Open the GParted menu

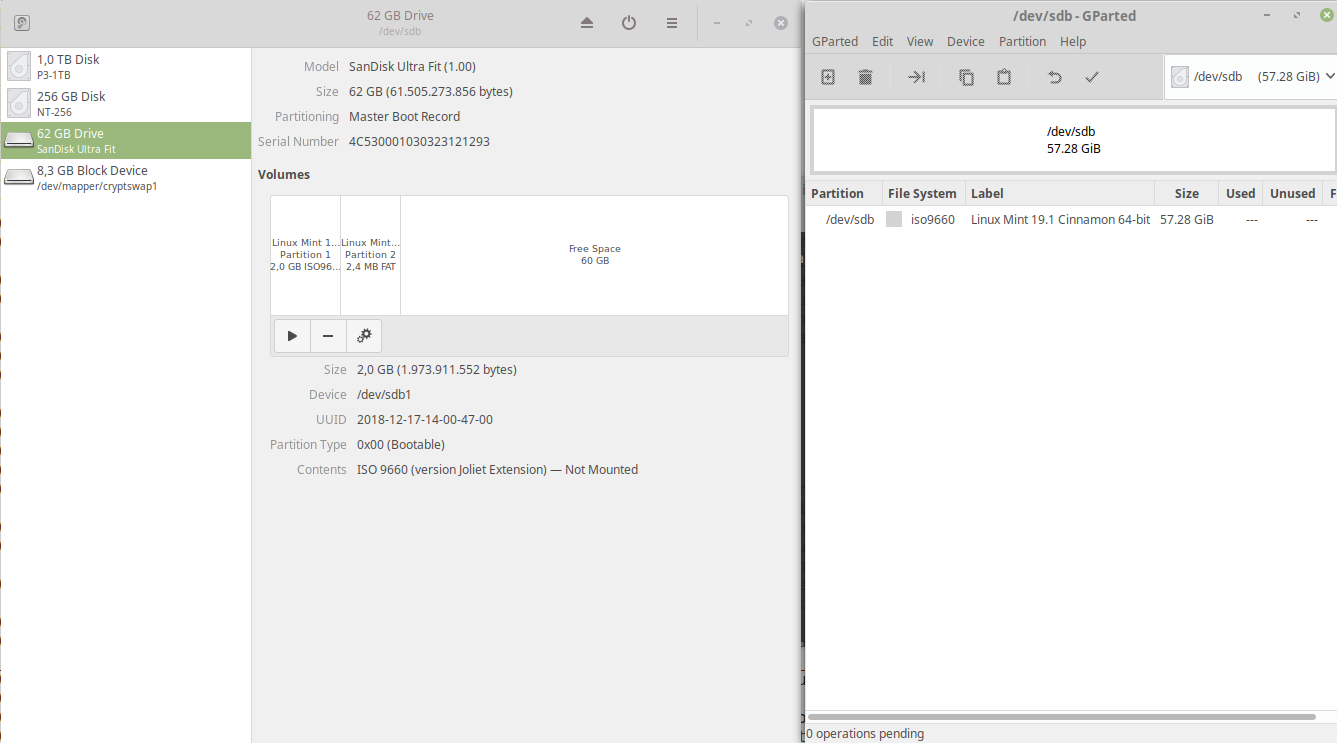(835, 41)
